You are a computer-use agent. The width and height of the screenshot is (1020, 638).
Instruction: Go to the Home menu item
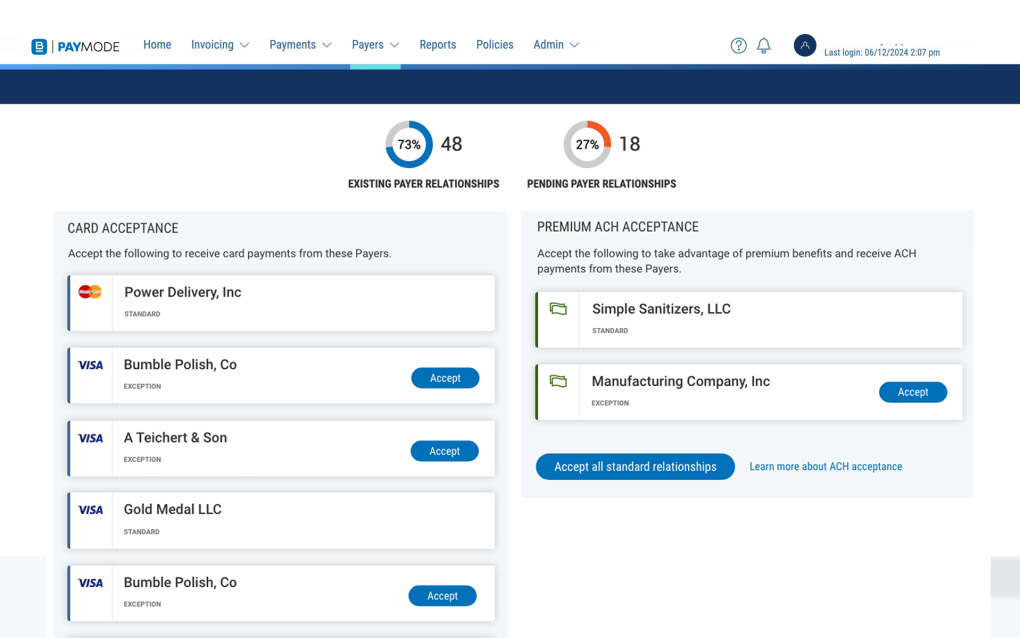(x=157, y=45)
